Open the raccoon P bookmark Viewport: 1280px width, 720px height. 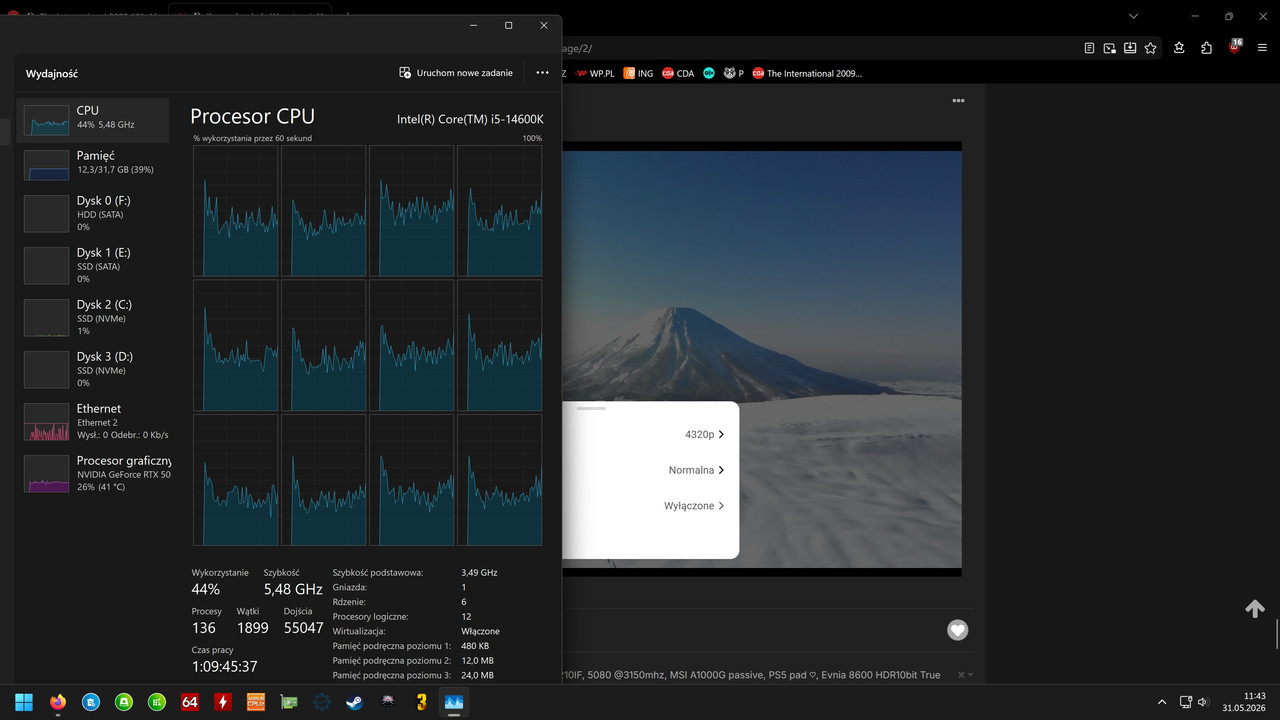(x=734, y=73)
